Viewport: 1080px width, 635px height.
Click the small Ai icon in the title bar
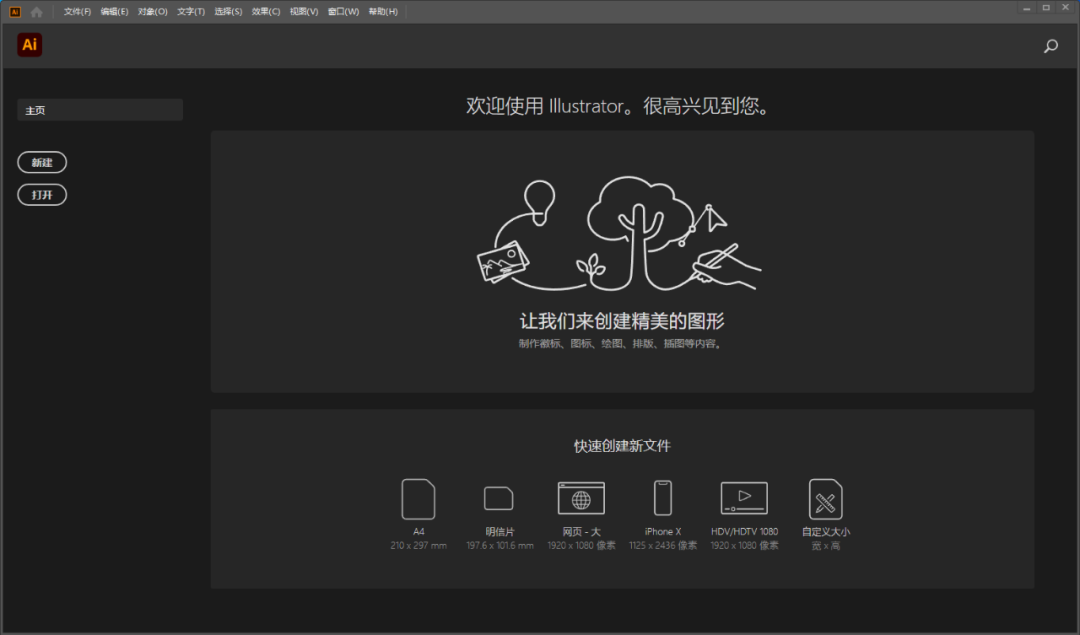[14, 12]
